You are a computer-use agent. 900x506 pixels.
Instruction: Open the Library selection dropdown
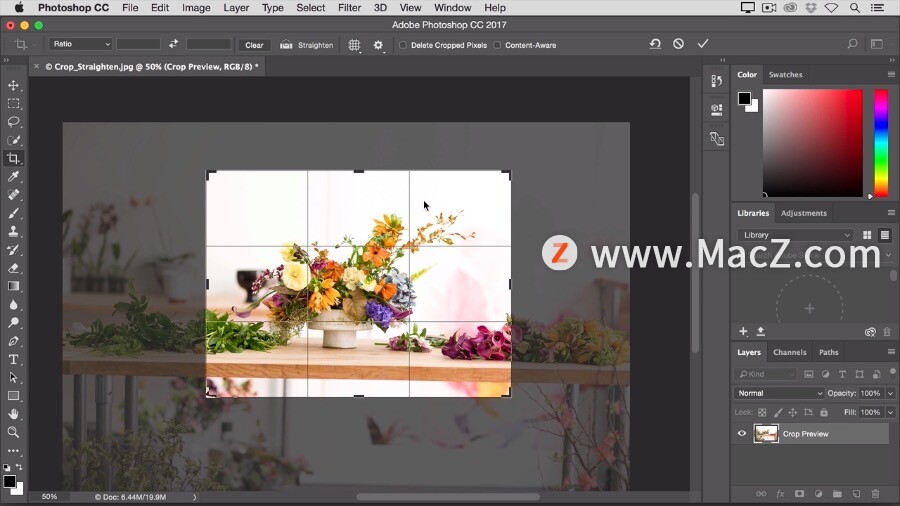796,235
